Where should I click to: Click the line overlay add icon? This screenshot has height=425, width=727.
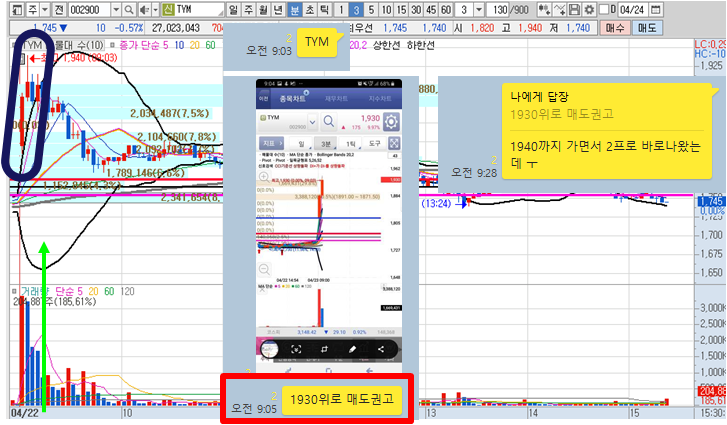coord(560,9)
